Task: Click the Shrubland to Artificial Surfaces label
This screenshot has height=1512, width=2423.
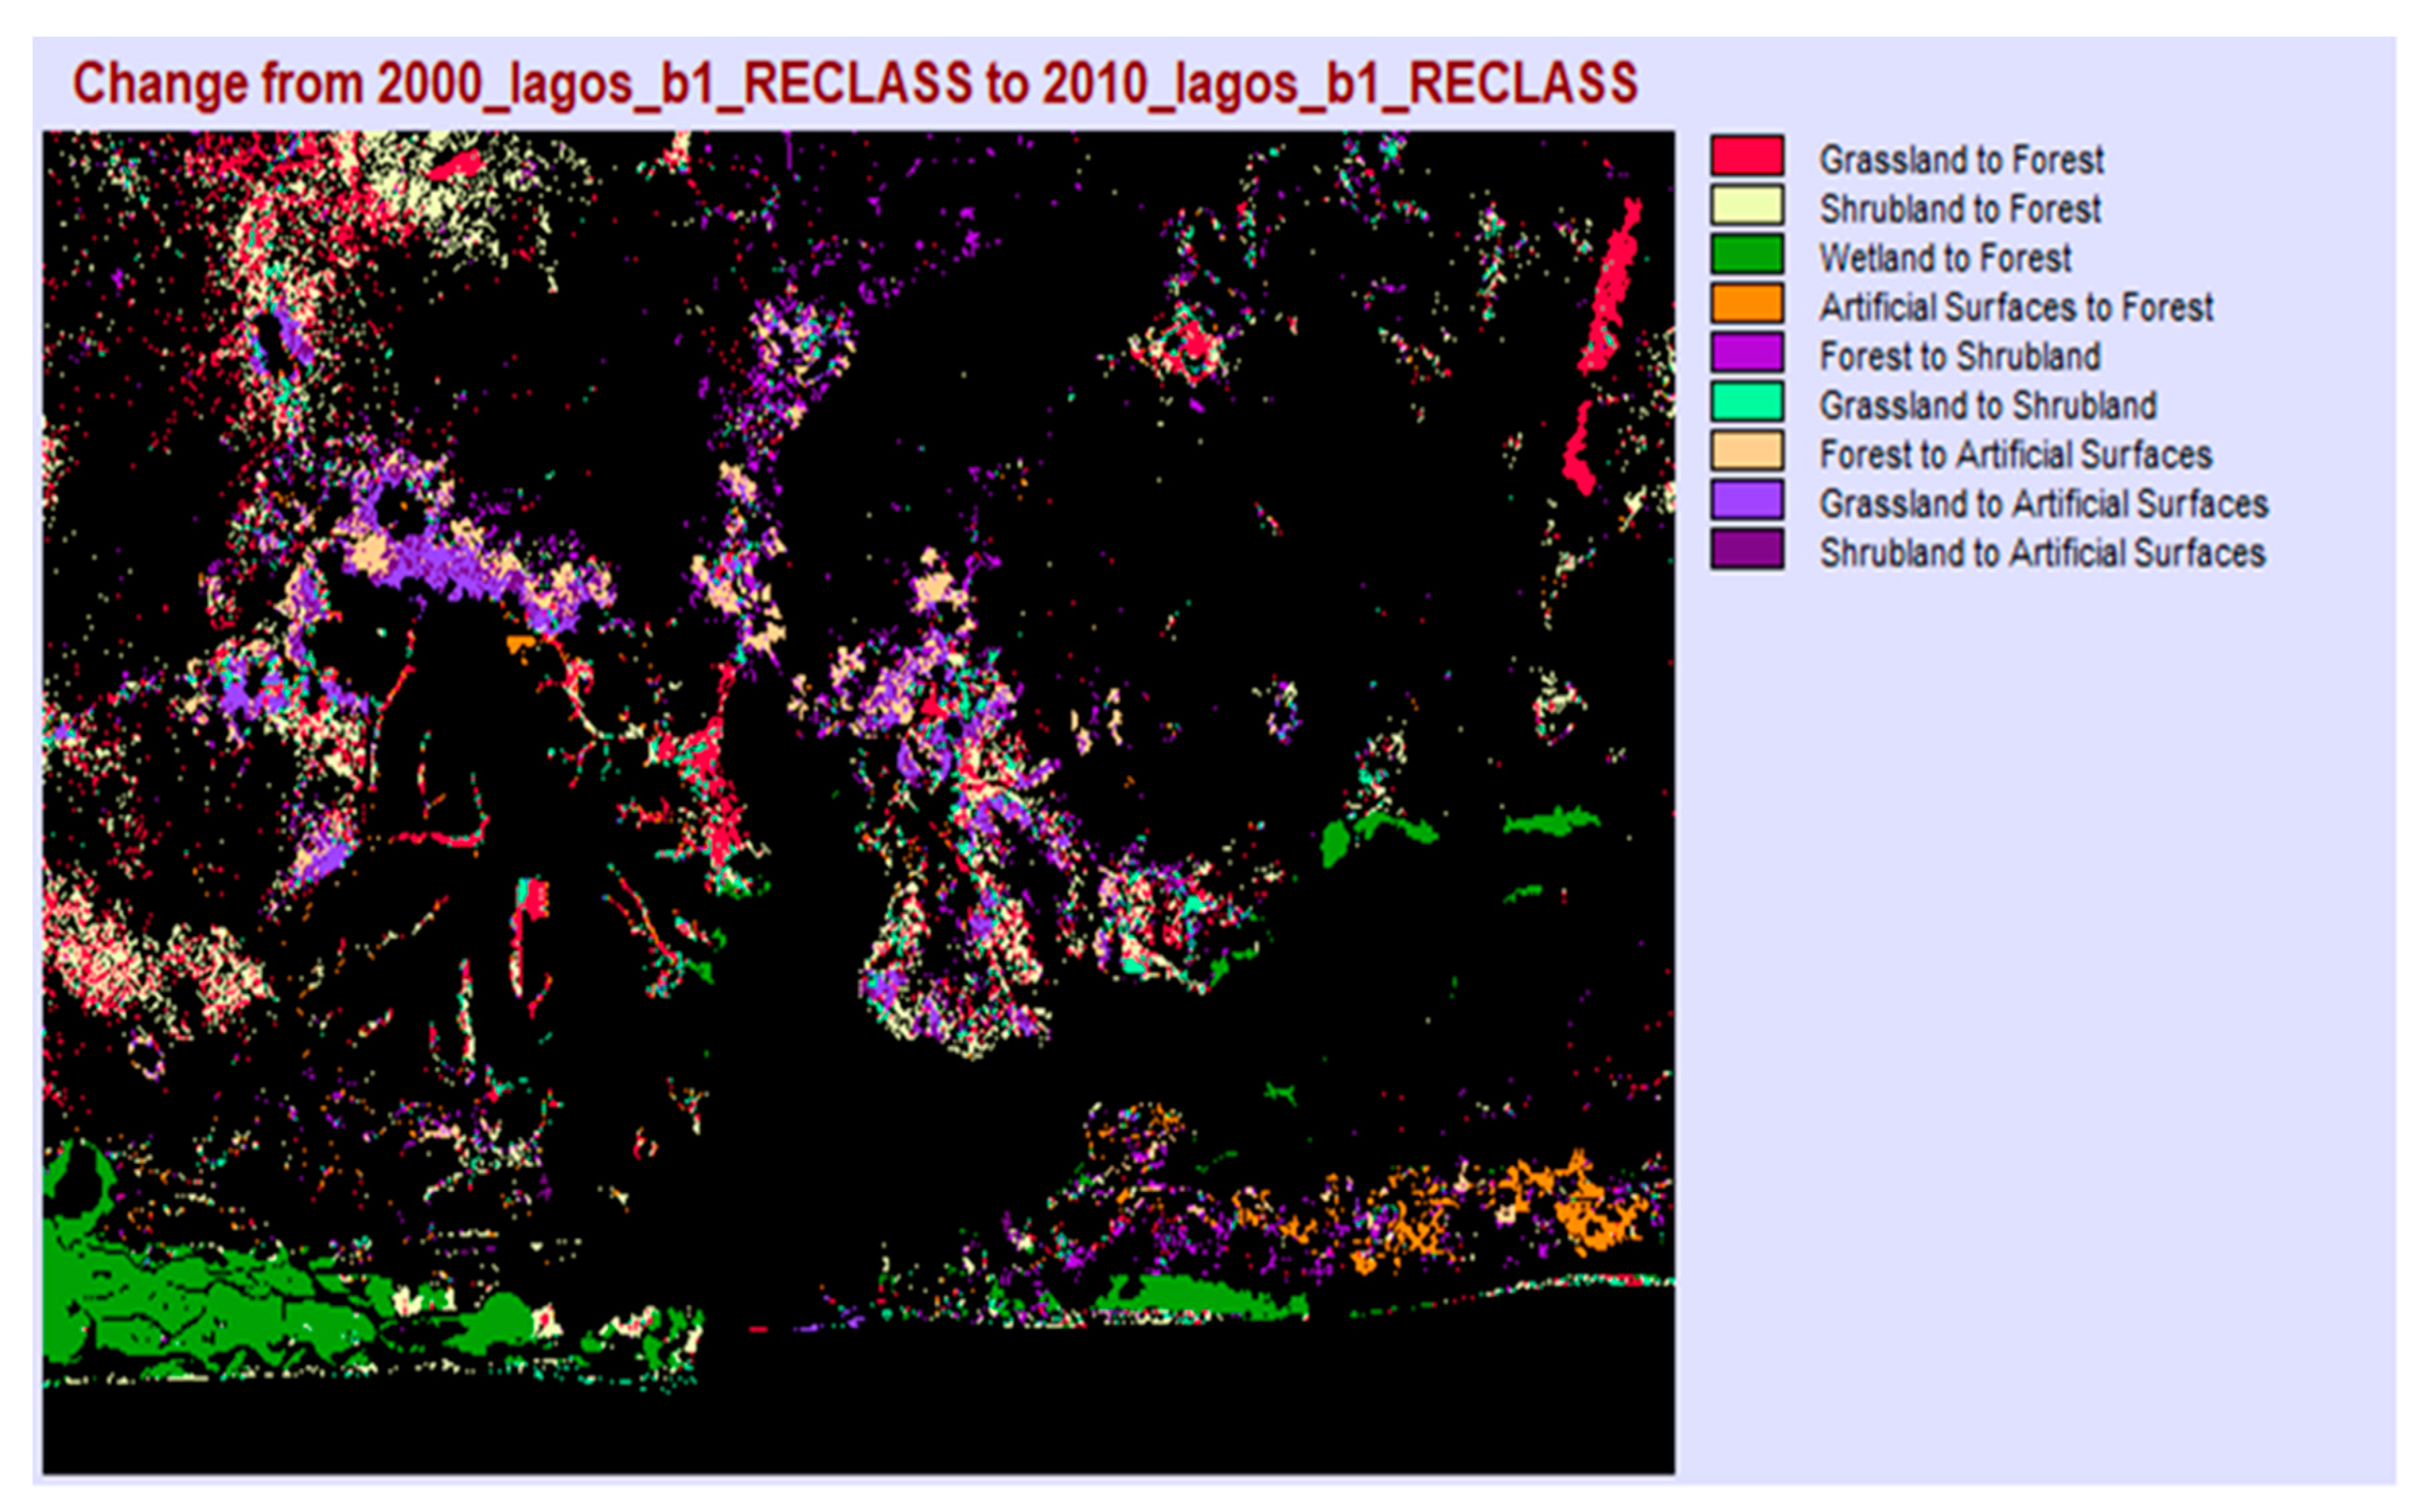Action: click(x=2043, y=552)
